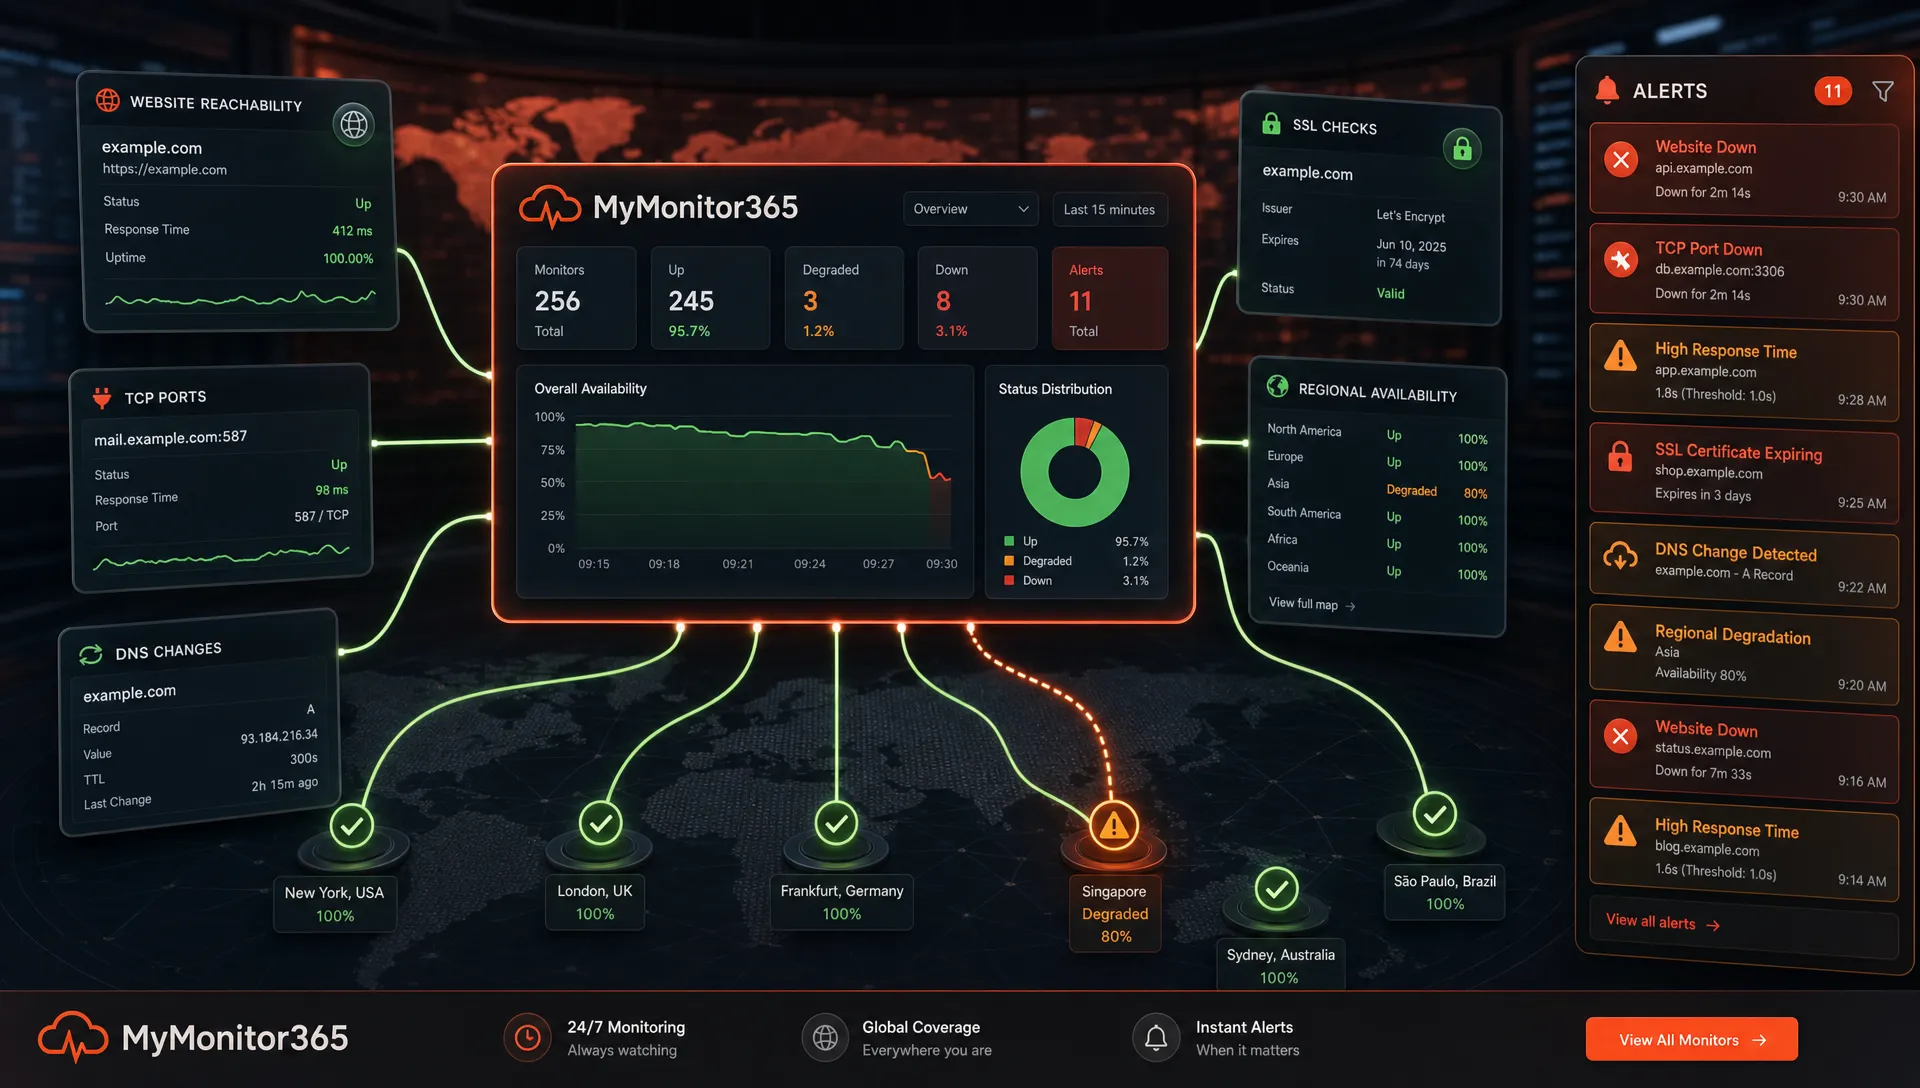Image resolution: width=1920 pixels, height=1088 pixels.
Task: Click the alert count badge showing 11
Action: (1833, 91)
